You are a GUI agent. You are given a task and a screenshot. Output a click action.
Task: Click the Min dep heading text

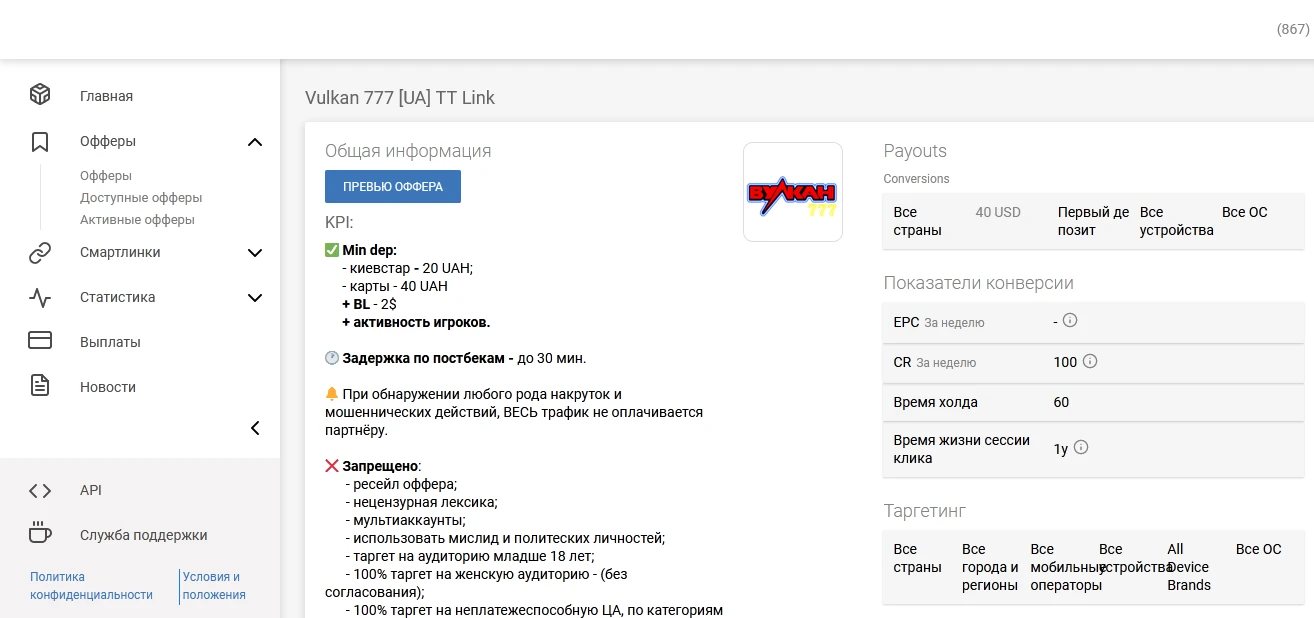pyautogui.click(x=369, y=250)
